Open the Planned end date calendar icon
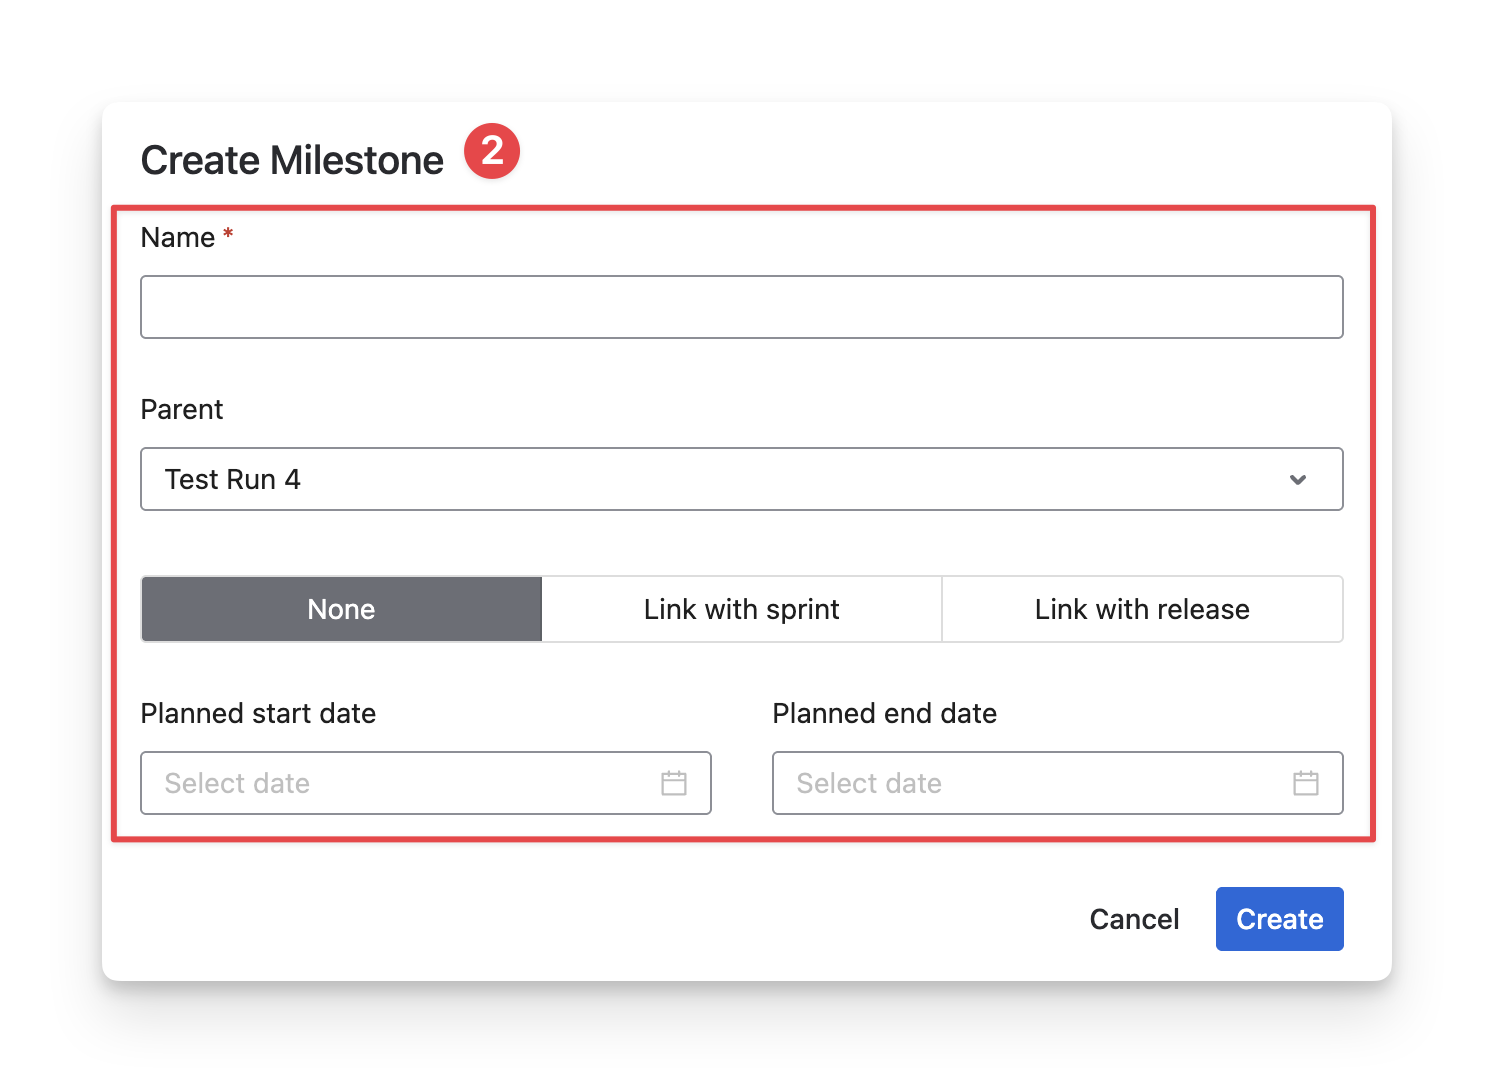This screenshot has width=1494, height=1083. click(1305, 783)
